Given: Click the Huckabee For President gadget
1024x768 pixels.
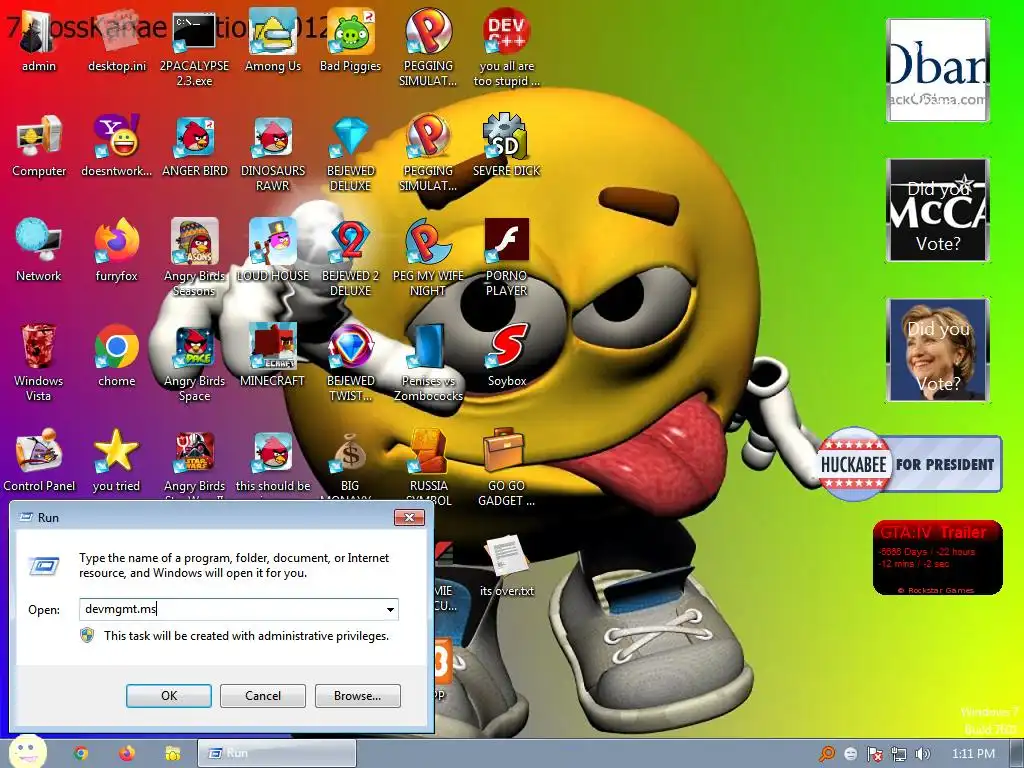Looking at the screenshot, I should point(909,464).
